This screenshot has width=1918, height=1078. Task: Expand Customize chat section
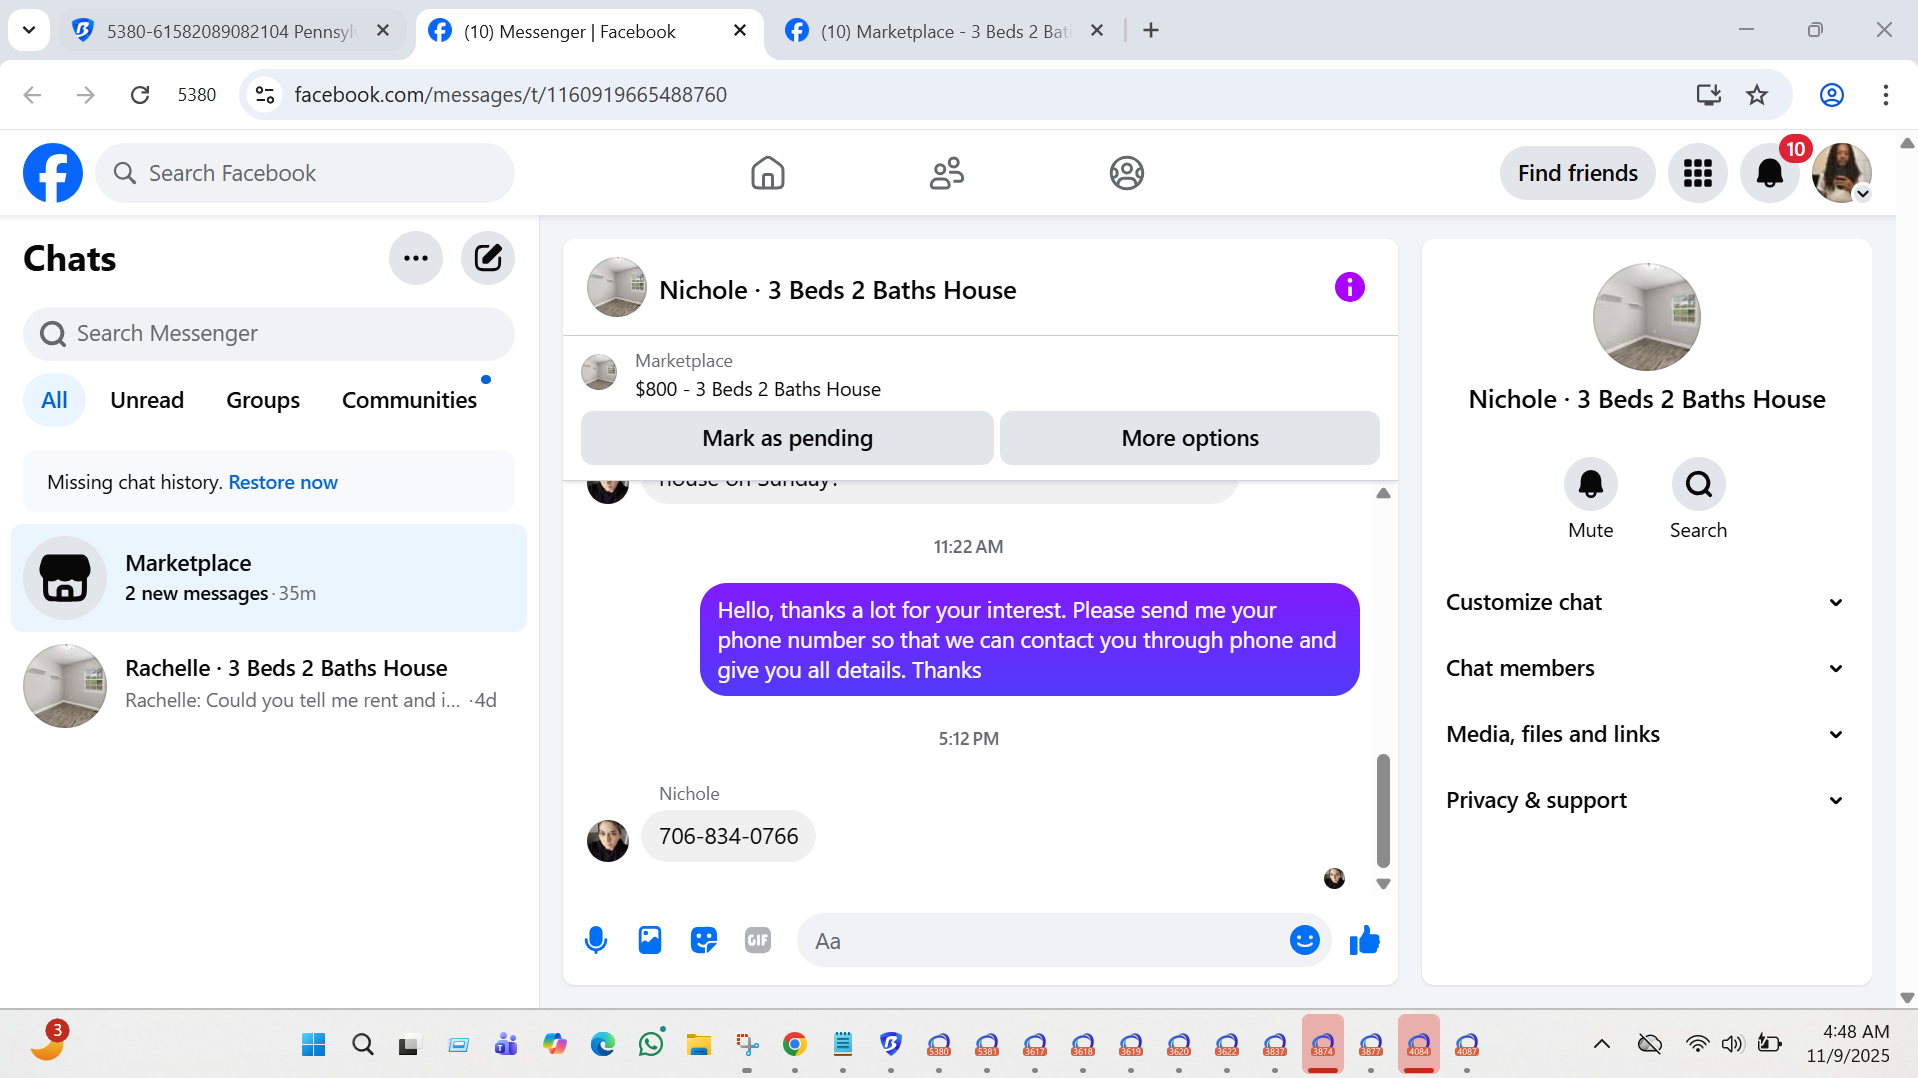click(x=1645, y=602)
